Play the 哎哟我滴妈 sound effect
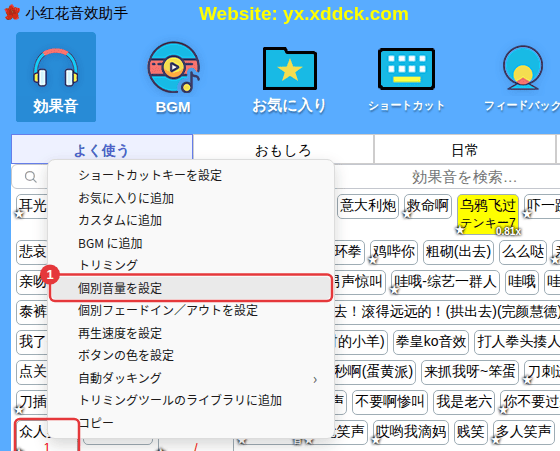The height and width of the screenshot is (451, 560). [x=411, y=432]
